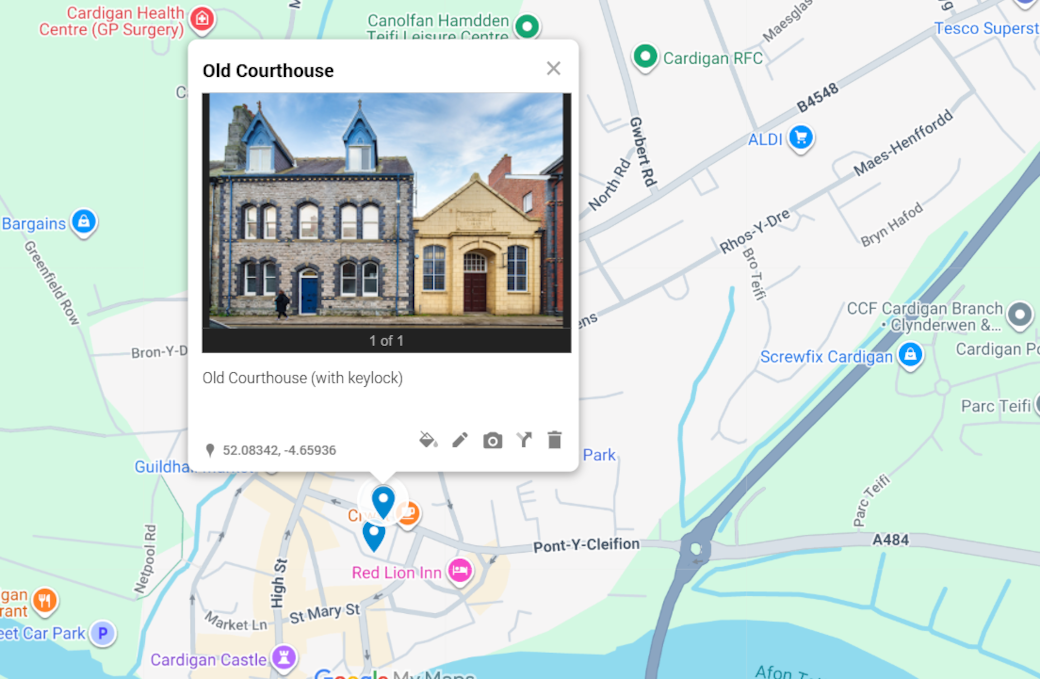Click the Old Courthouse title text
This screenshot has height=679, width=1040.
pyautogui.click(x=268, y=71)
